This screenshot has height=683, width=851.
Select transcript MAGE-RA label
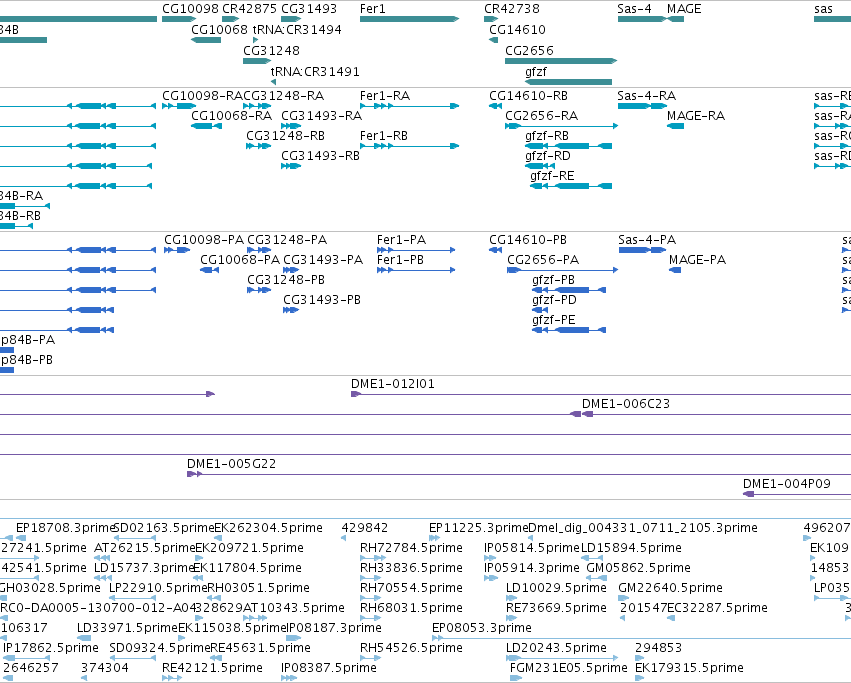(696, 116)
